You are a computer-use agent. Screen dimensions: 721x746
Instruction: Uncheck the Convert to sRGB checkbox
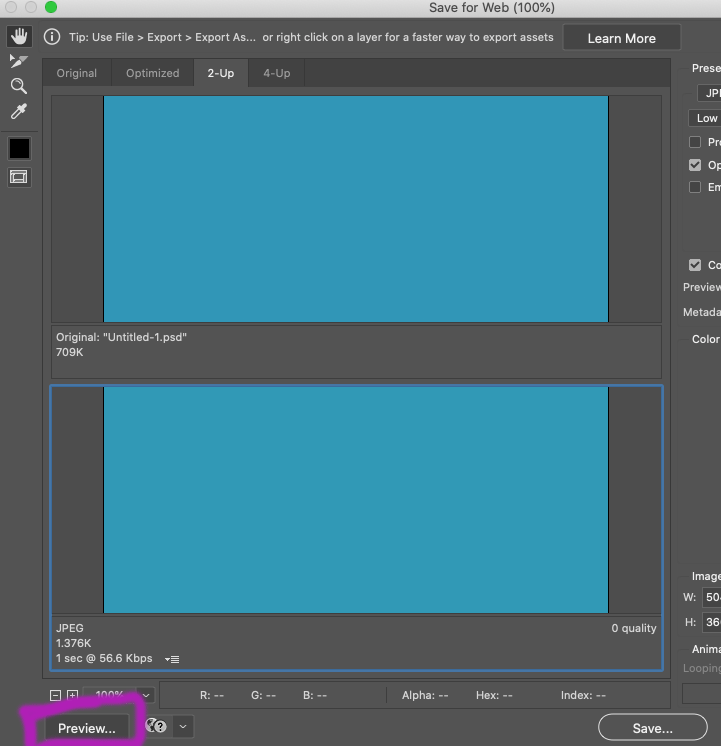[695, 265]
